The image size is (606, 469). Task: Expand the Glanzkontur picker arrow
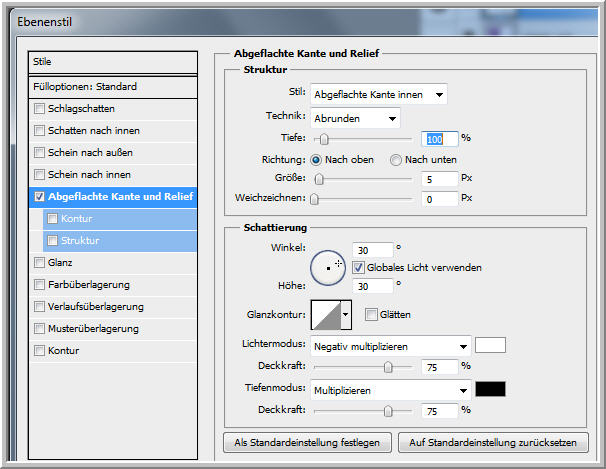point(346,314)
